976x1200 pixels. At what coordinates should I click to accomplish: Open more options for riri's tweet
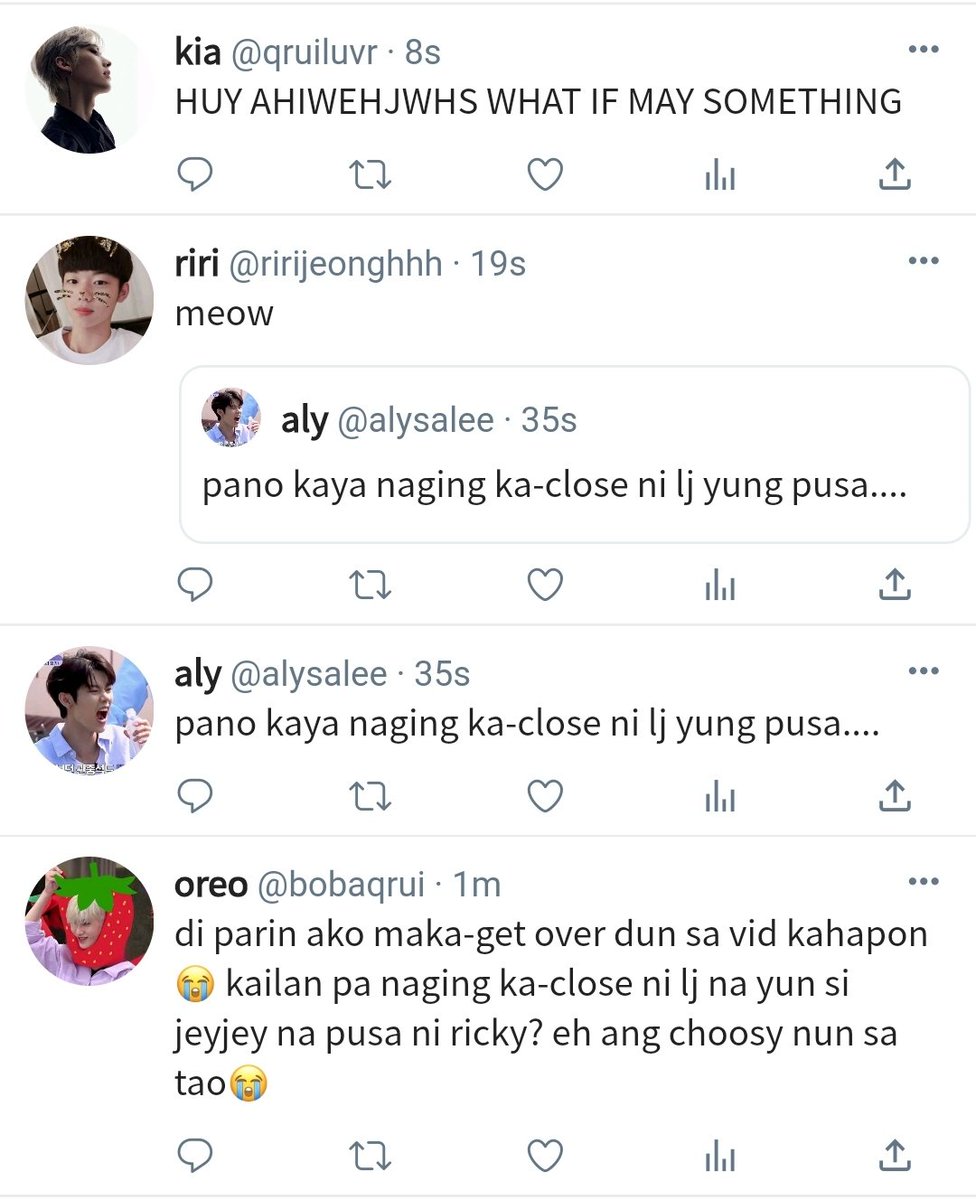(x=923, y=261)
